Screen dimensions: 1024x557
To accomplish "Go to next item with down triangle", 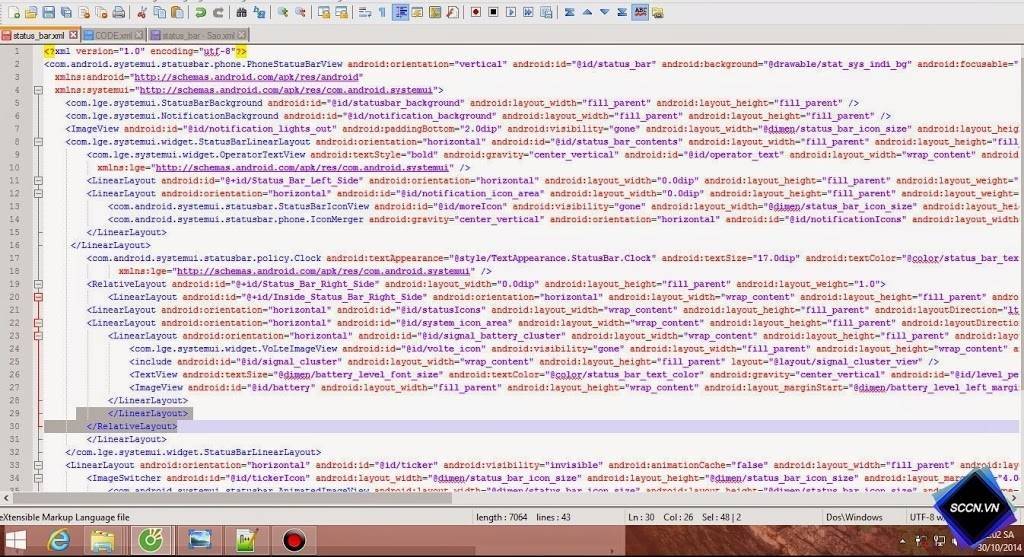I will (x=605, y=12).
